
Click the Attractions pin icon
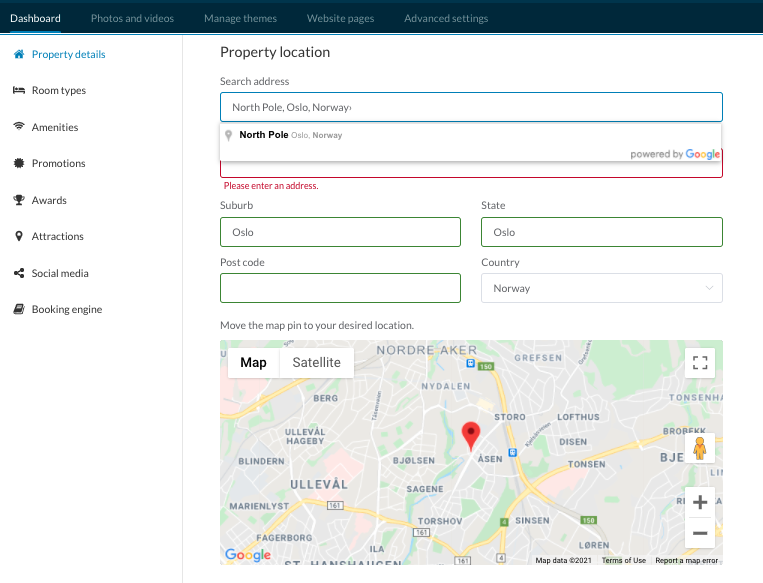pos(18,236)
